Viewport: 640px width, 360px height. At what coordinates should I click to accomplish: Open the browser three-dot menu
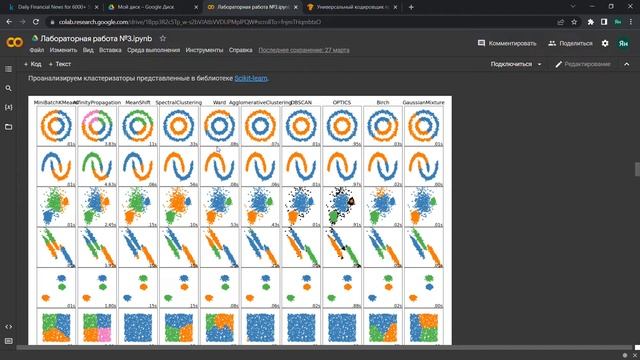pyautogui.click(x=632, y=22)
